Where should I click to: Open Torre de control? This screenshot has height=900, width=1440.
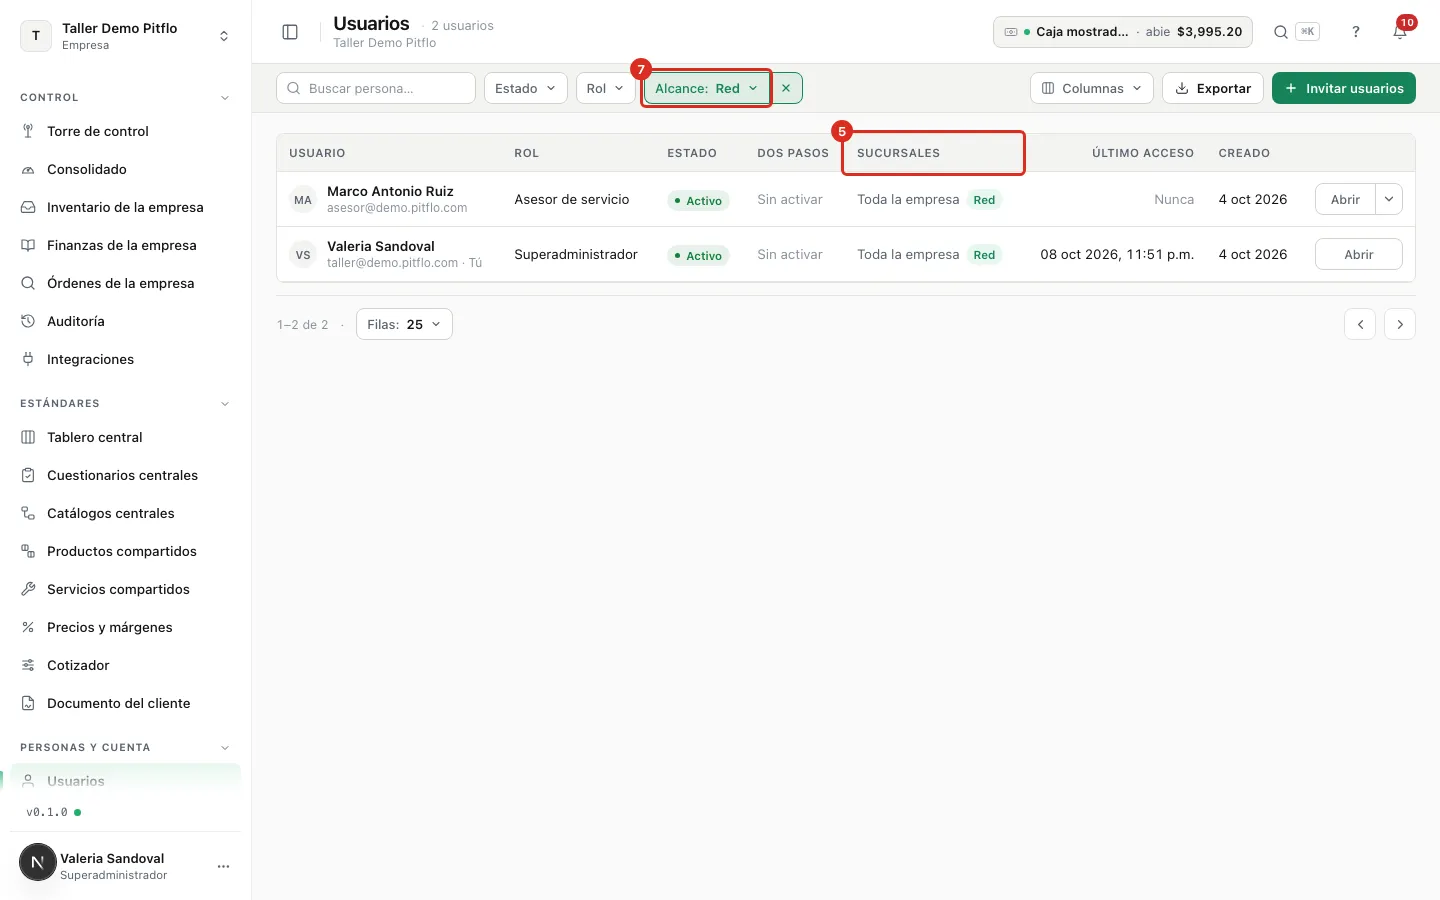tap(125, 131)
